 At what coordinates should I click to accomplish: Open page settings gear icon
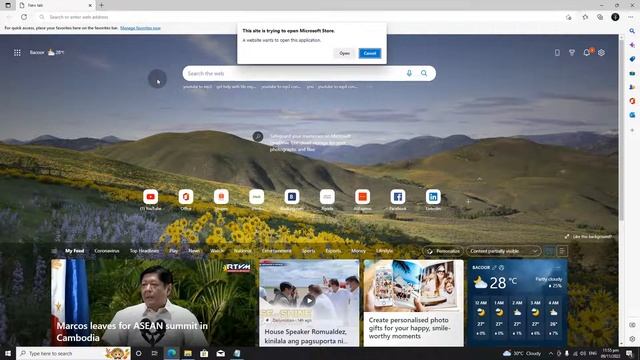click(x=601, y=53)
